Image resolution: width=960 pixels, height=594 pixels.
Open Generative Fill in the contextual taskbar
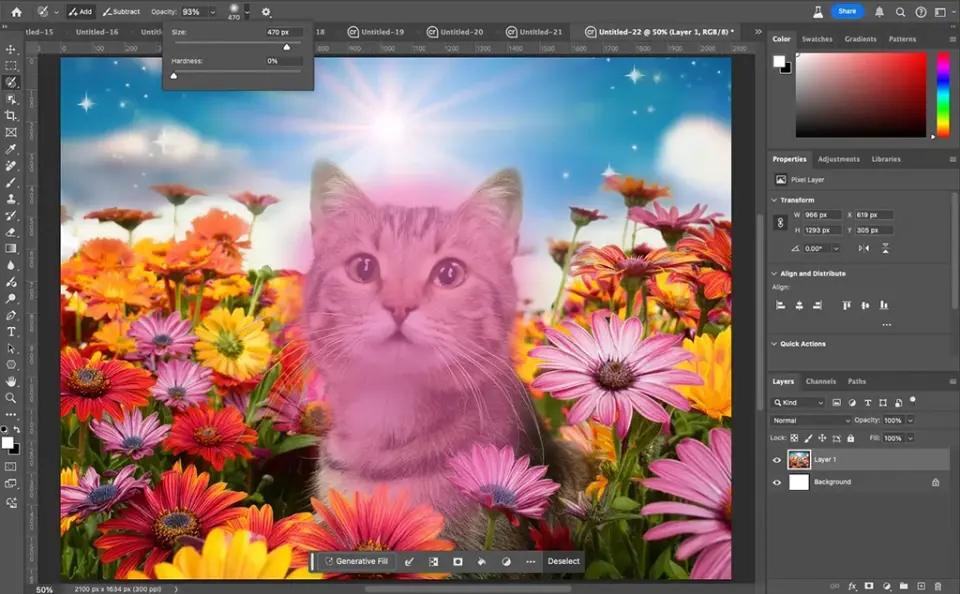pyautogui.click(x=357, y=561)
